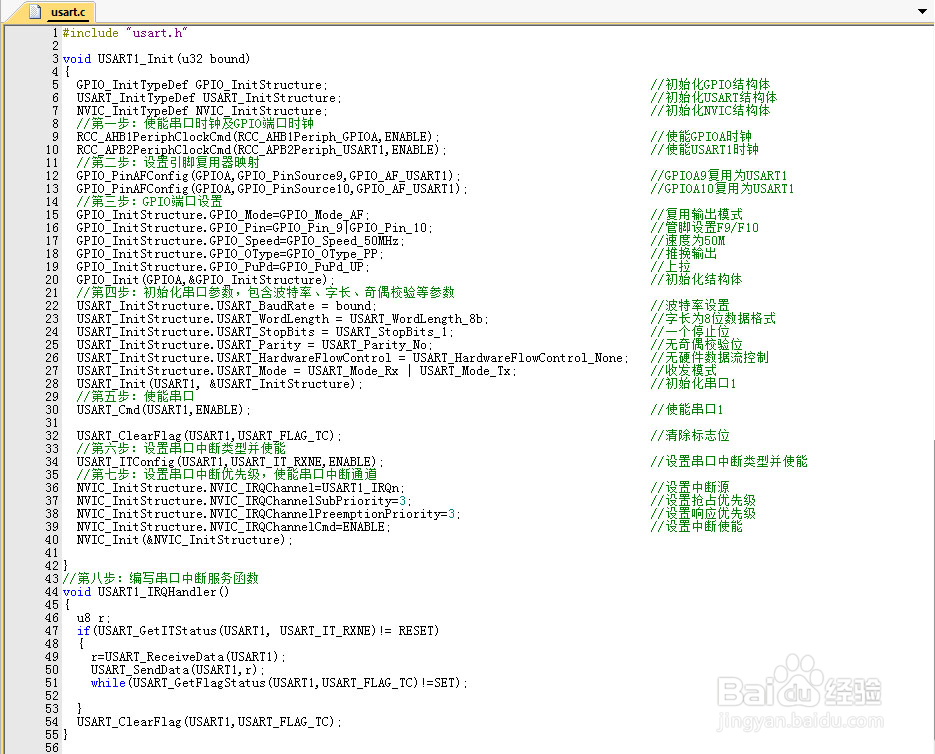Screen dimensions: 935x754
Task: Click GPIO_PinAFConfig line with GPIO_PinSource9
Action: [268, 176]
